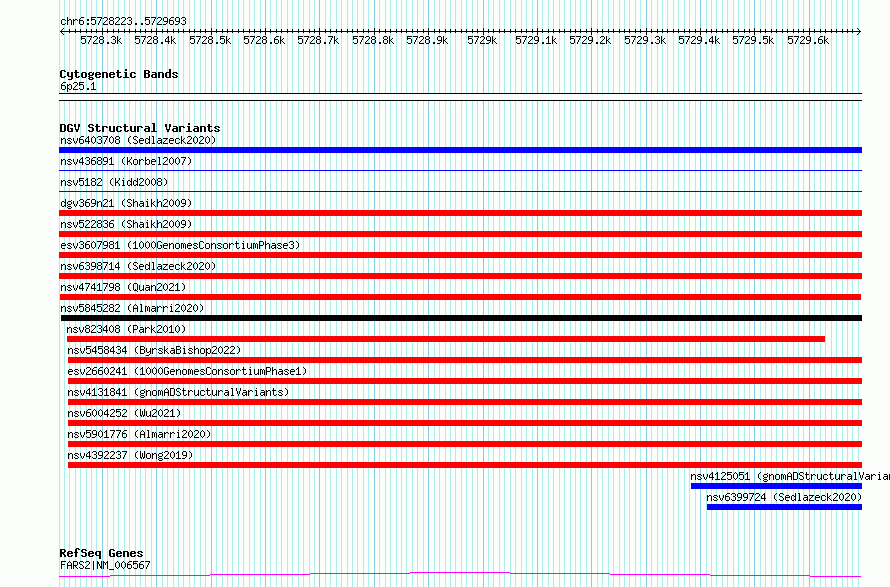Click nsv823408 (Park2010) variant label
890x587 pixels.
click(126, 329)
